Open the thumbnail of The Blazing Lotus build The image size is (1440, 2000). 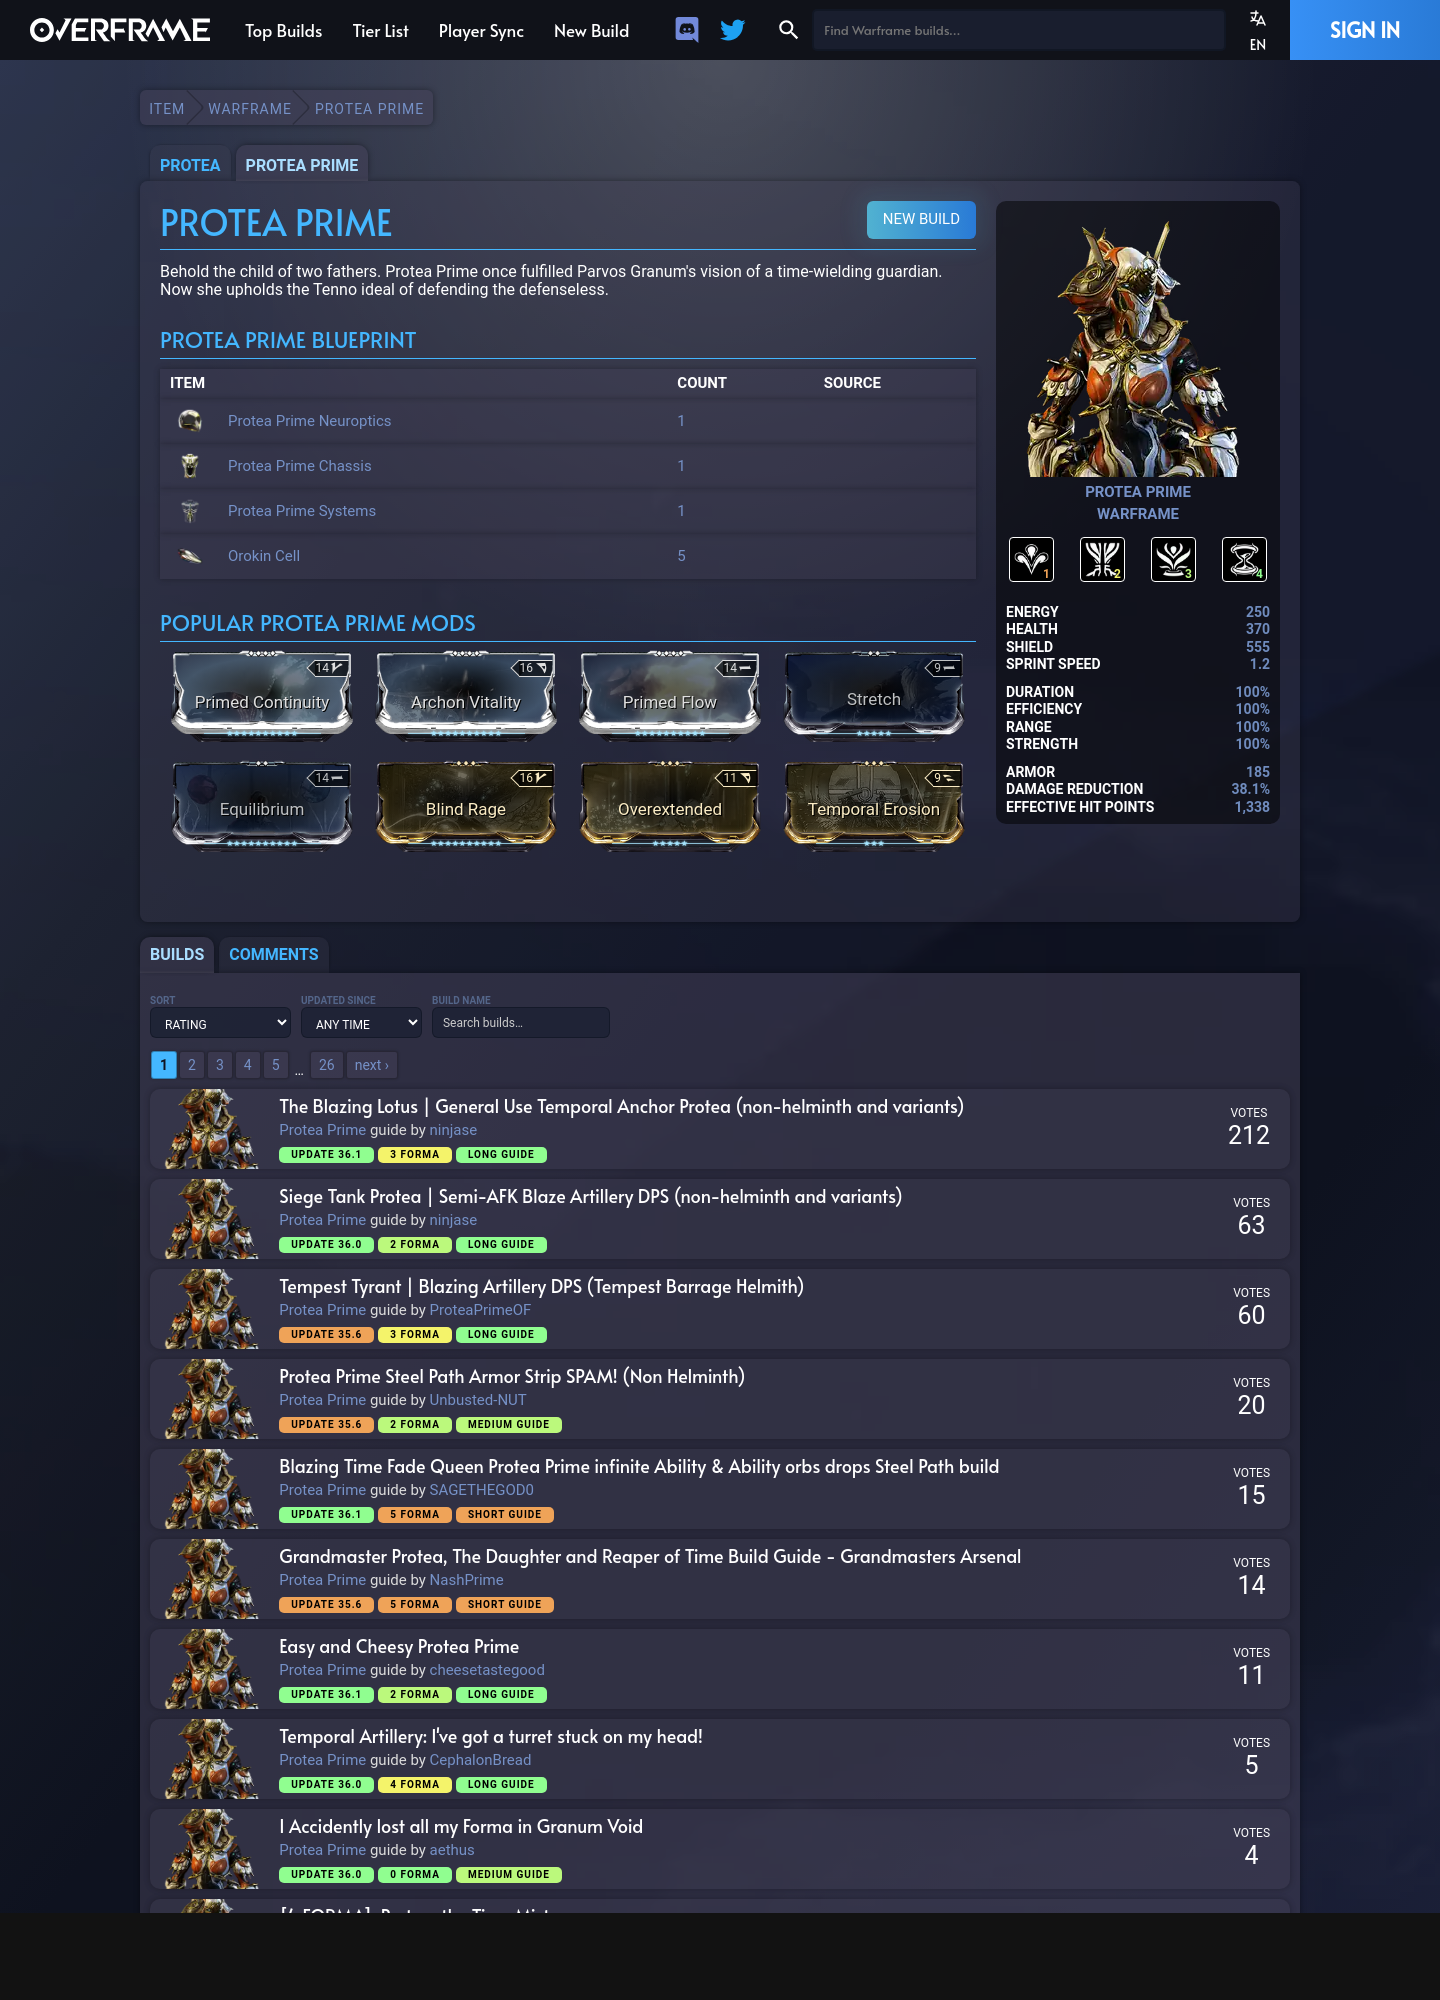pyautogui.click(x=212, y=1129)
